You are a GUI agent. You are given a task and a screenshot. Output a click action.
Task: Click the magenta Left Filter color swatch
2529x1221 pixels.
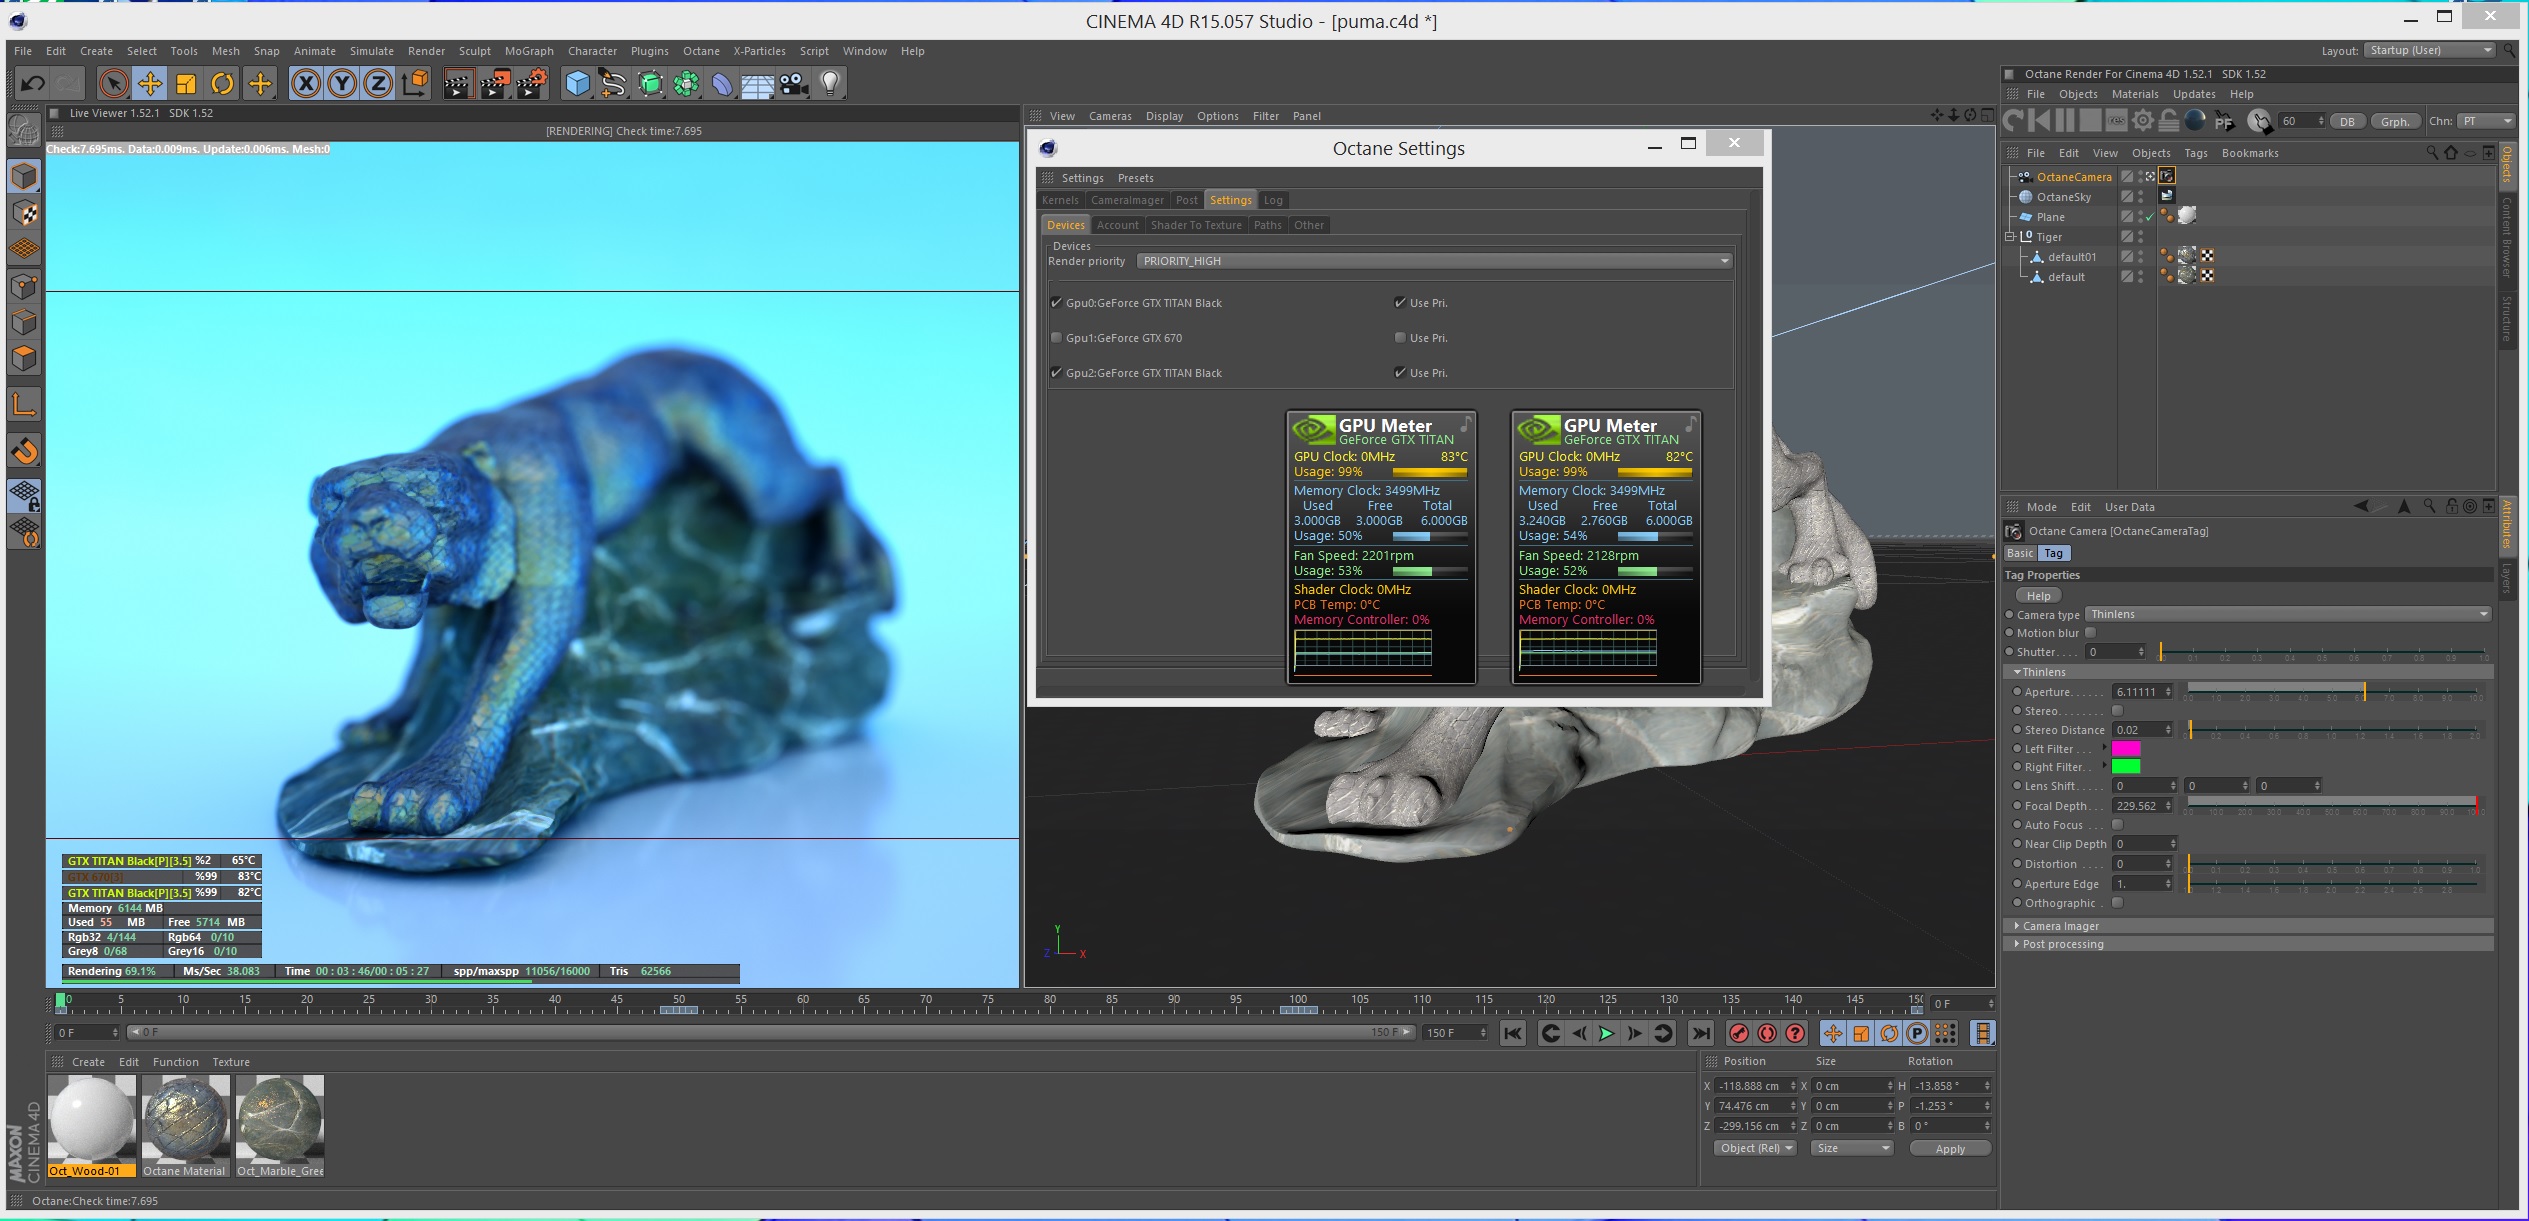click(2125, 749)
